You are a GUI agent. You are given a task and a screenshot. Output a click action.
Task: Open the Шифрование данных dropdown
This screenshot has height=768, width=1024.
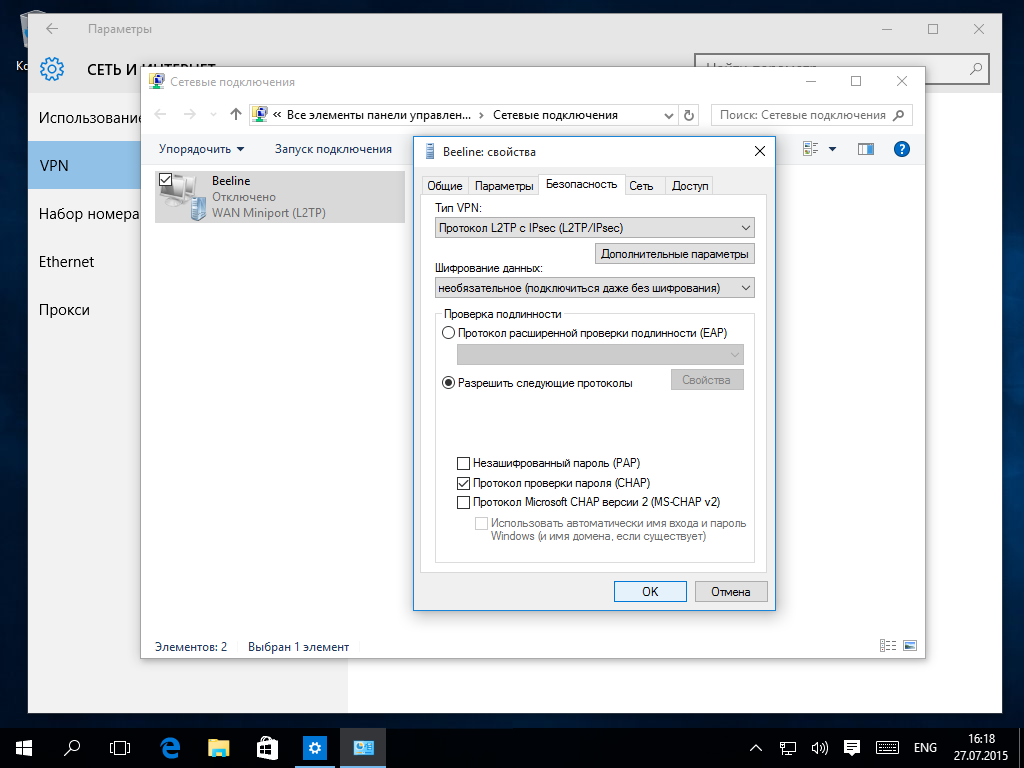coord(594,288)
